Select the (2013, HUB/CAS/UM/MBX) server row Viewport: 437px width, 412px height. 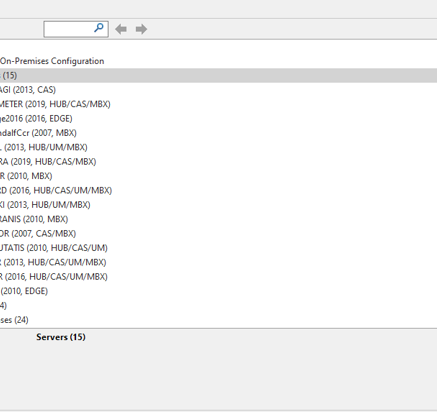pyautogui.click(x=53, y=262)
